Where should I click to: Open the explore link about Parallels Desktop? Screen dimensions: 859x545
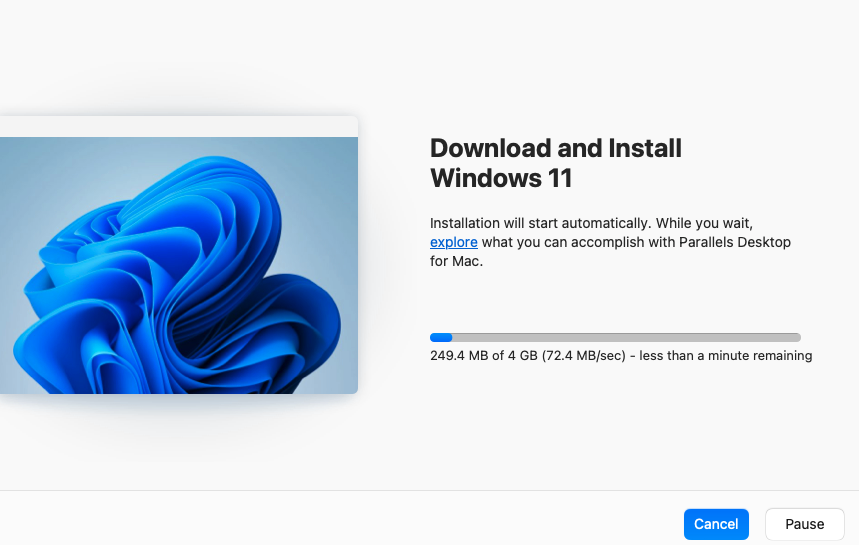(454, 242)
